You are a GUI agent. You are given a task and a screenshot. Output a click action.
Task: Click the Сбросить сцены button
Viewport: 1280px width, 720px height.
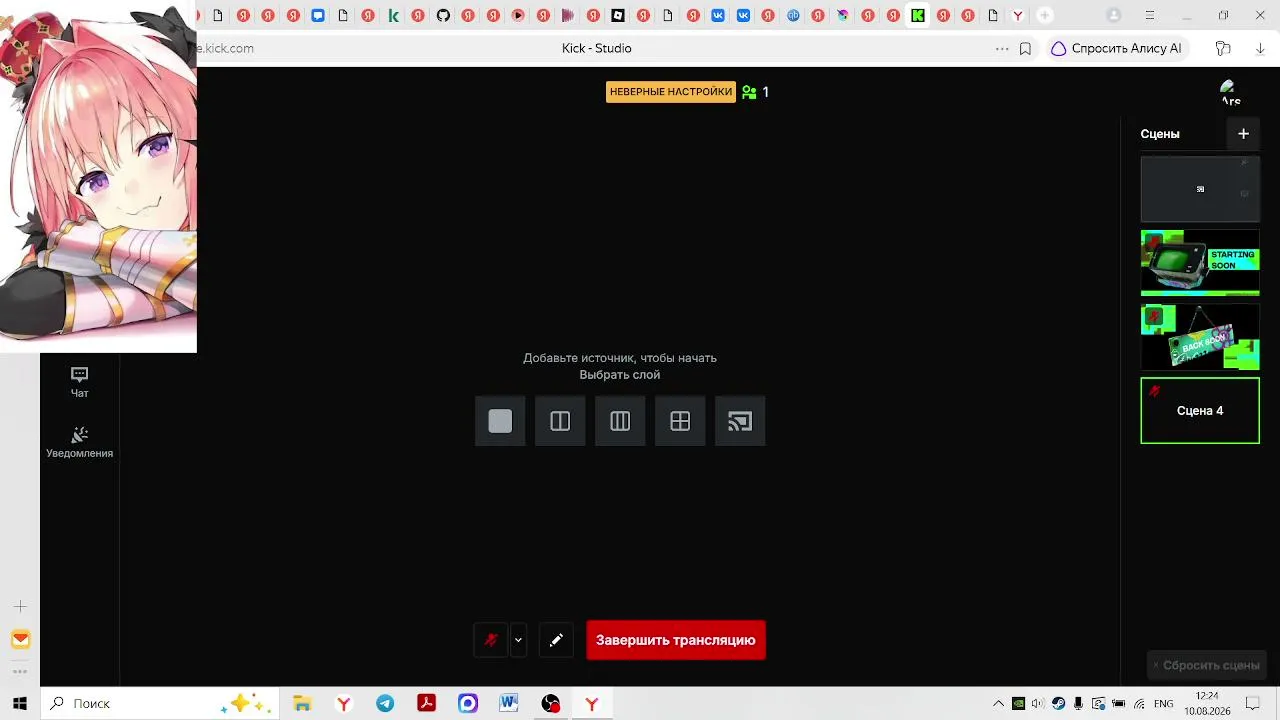pyautogui.click(x=1207, y=665)
